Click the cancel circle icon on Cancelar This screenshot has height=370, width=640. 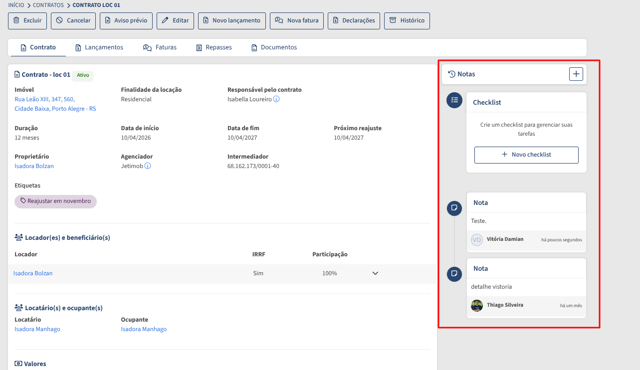click(60, 20)
